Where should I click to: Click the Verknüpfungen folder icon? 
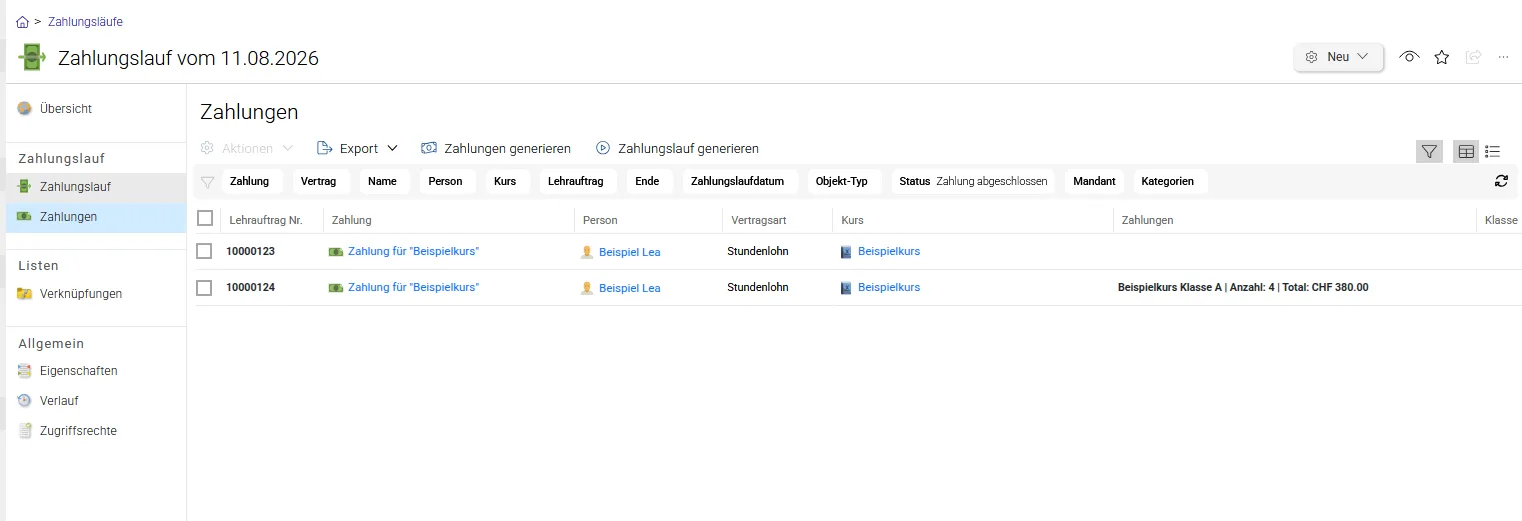coord(24,294)
